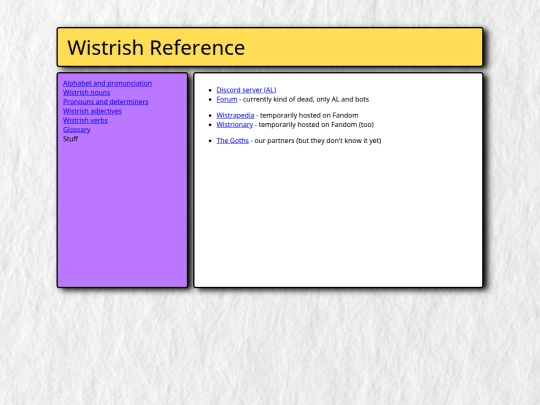Click 'temporarily hosted on Fandom (too)' text
This screenshot has height=405, width=540.
pos(316,125)
